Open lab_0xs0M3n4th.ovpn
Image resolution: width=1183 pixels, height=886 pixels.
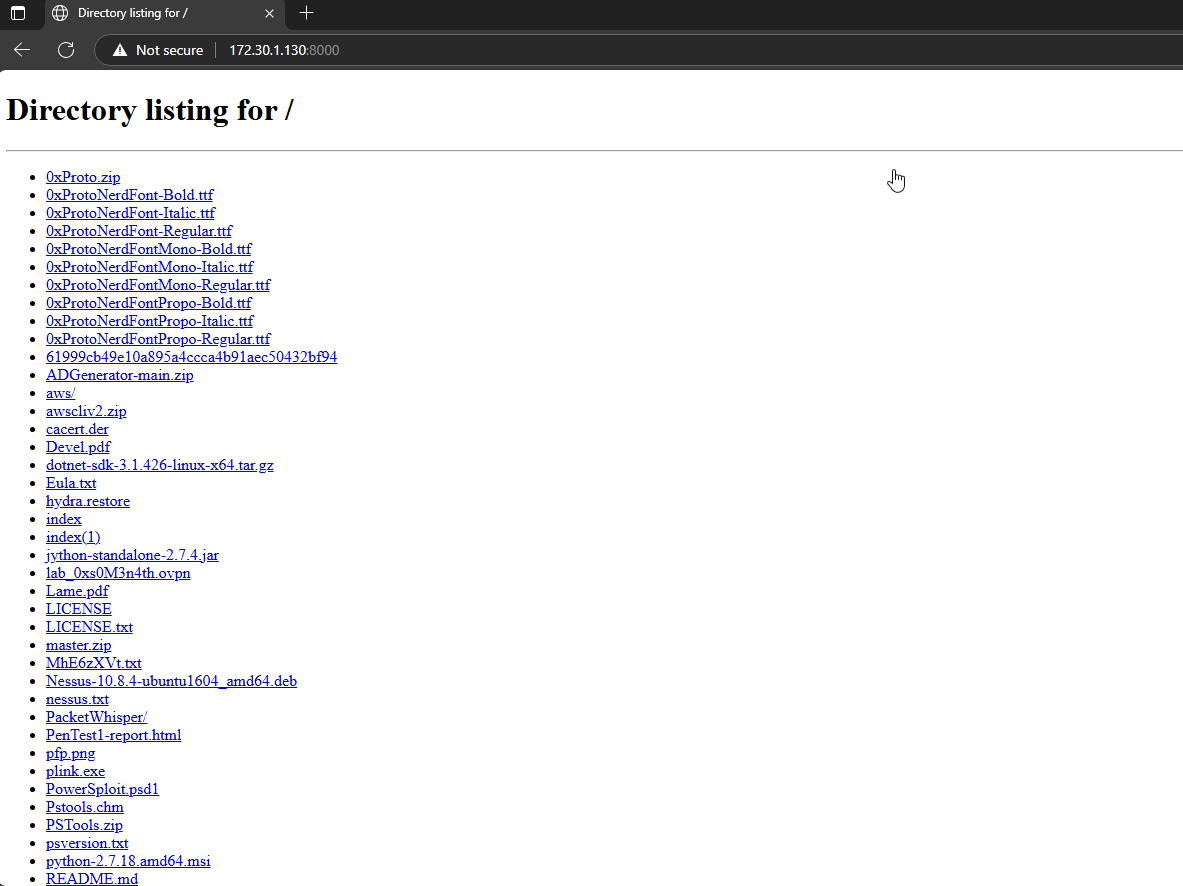click(x=118, y=574)
